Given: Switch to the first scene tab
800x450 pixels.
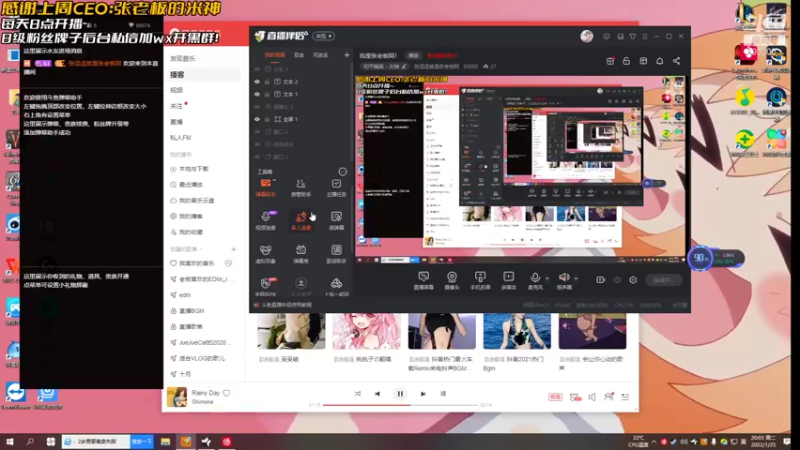Looking at the screenshot, I should [x=275, y=55].
